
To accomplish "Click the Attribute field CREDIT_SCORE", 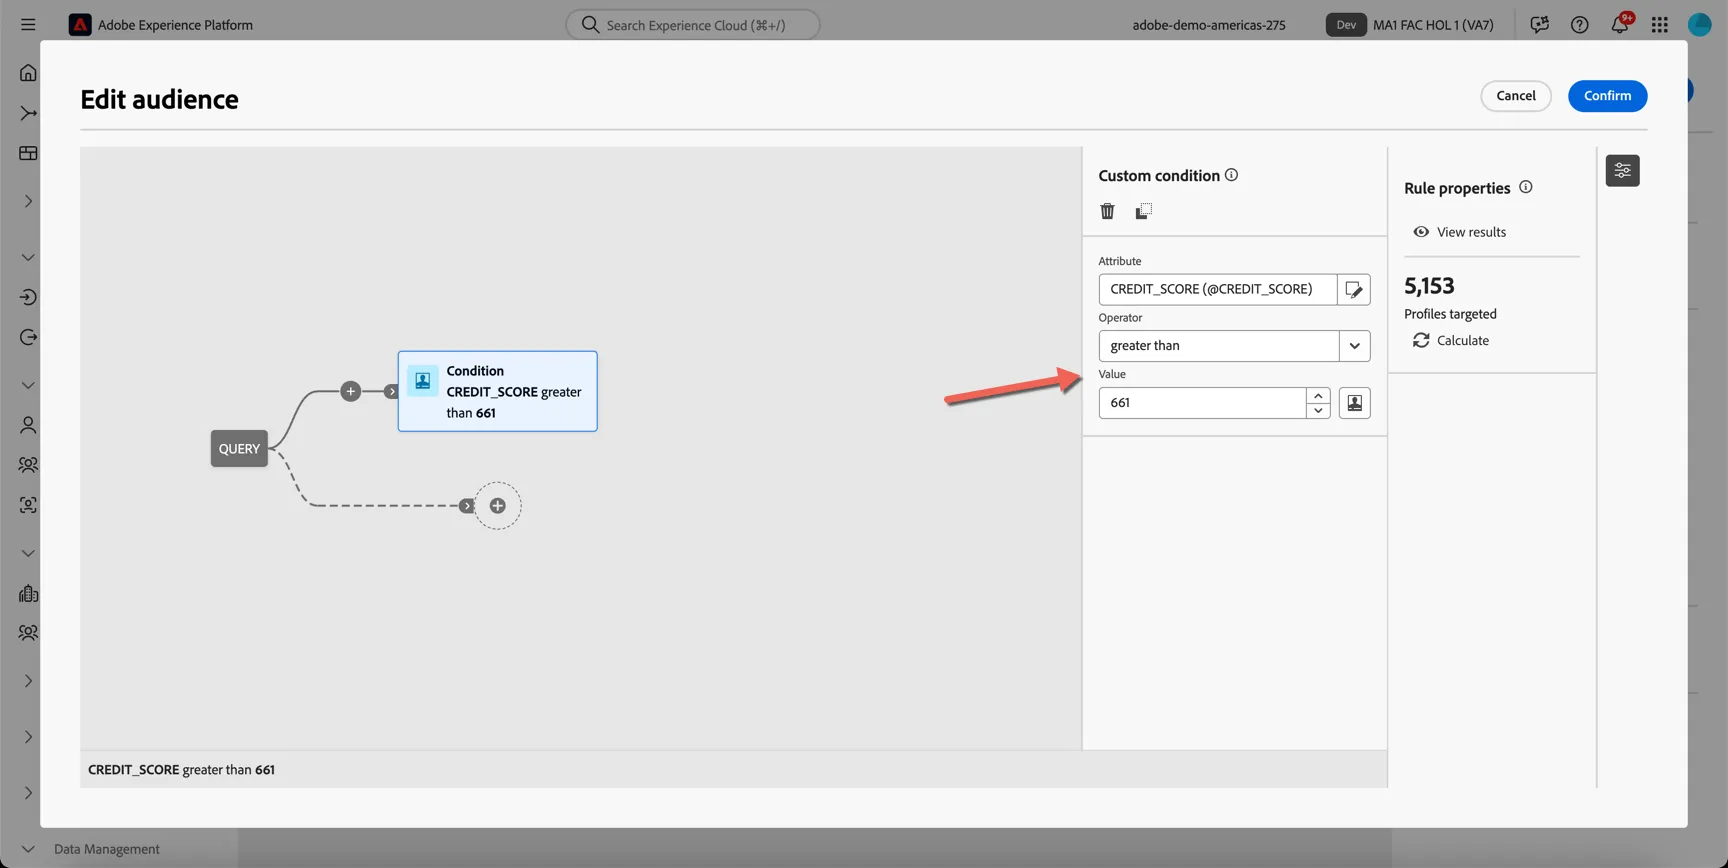I will tap(1217, 289).
